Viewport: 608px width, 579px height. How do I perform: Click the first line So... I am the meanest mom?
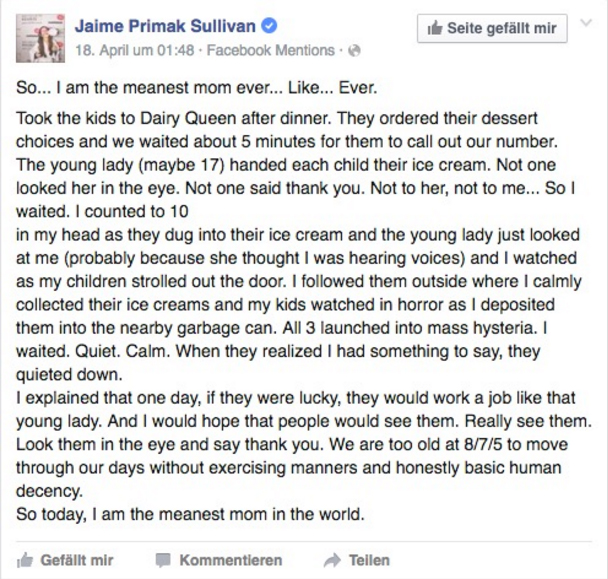197,88
